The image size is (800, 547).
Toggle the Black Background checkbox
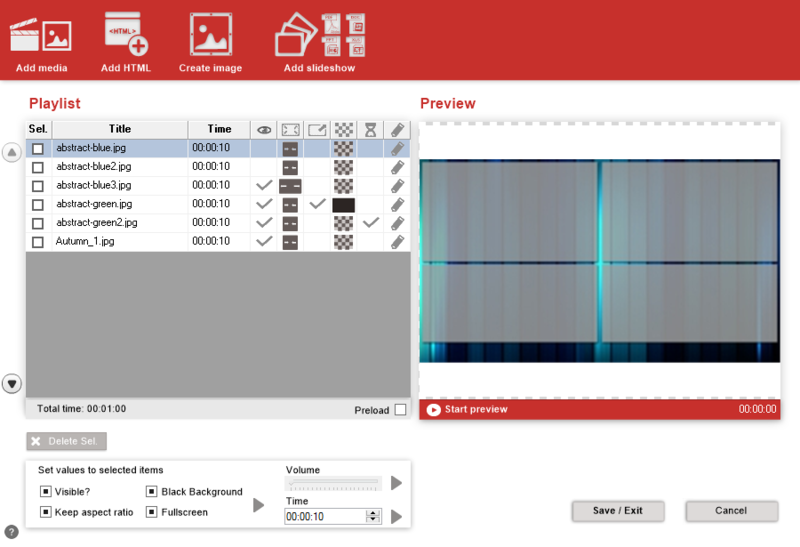[152, 491]
